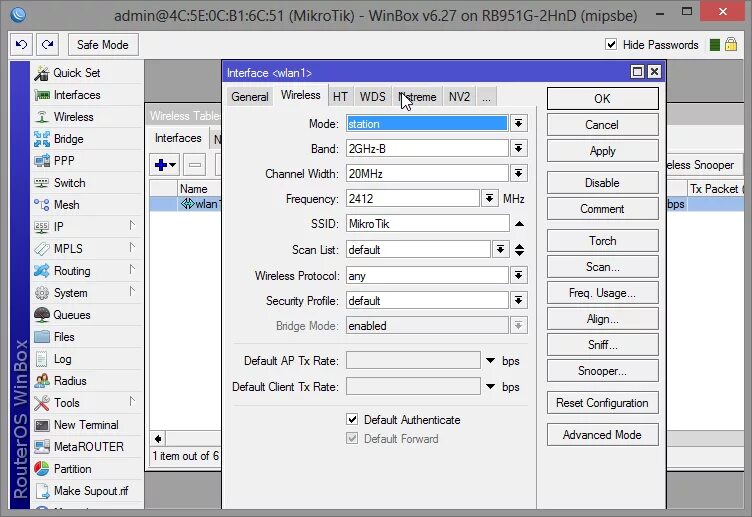Open the Log icon
This screenshot has width=752, height=517.
(42, 359)
